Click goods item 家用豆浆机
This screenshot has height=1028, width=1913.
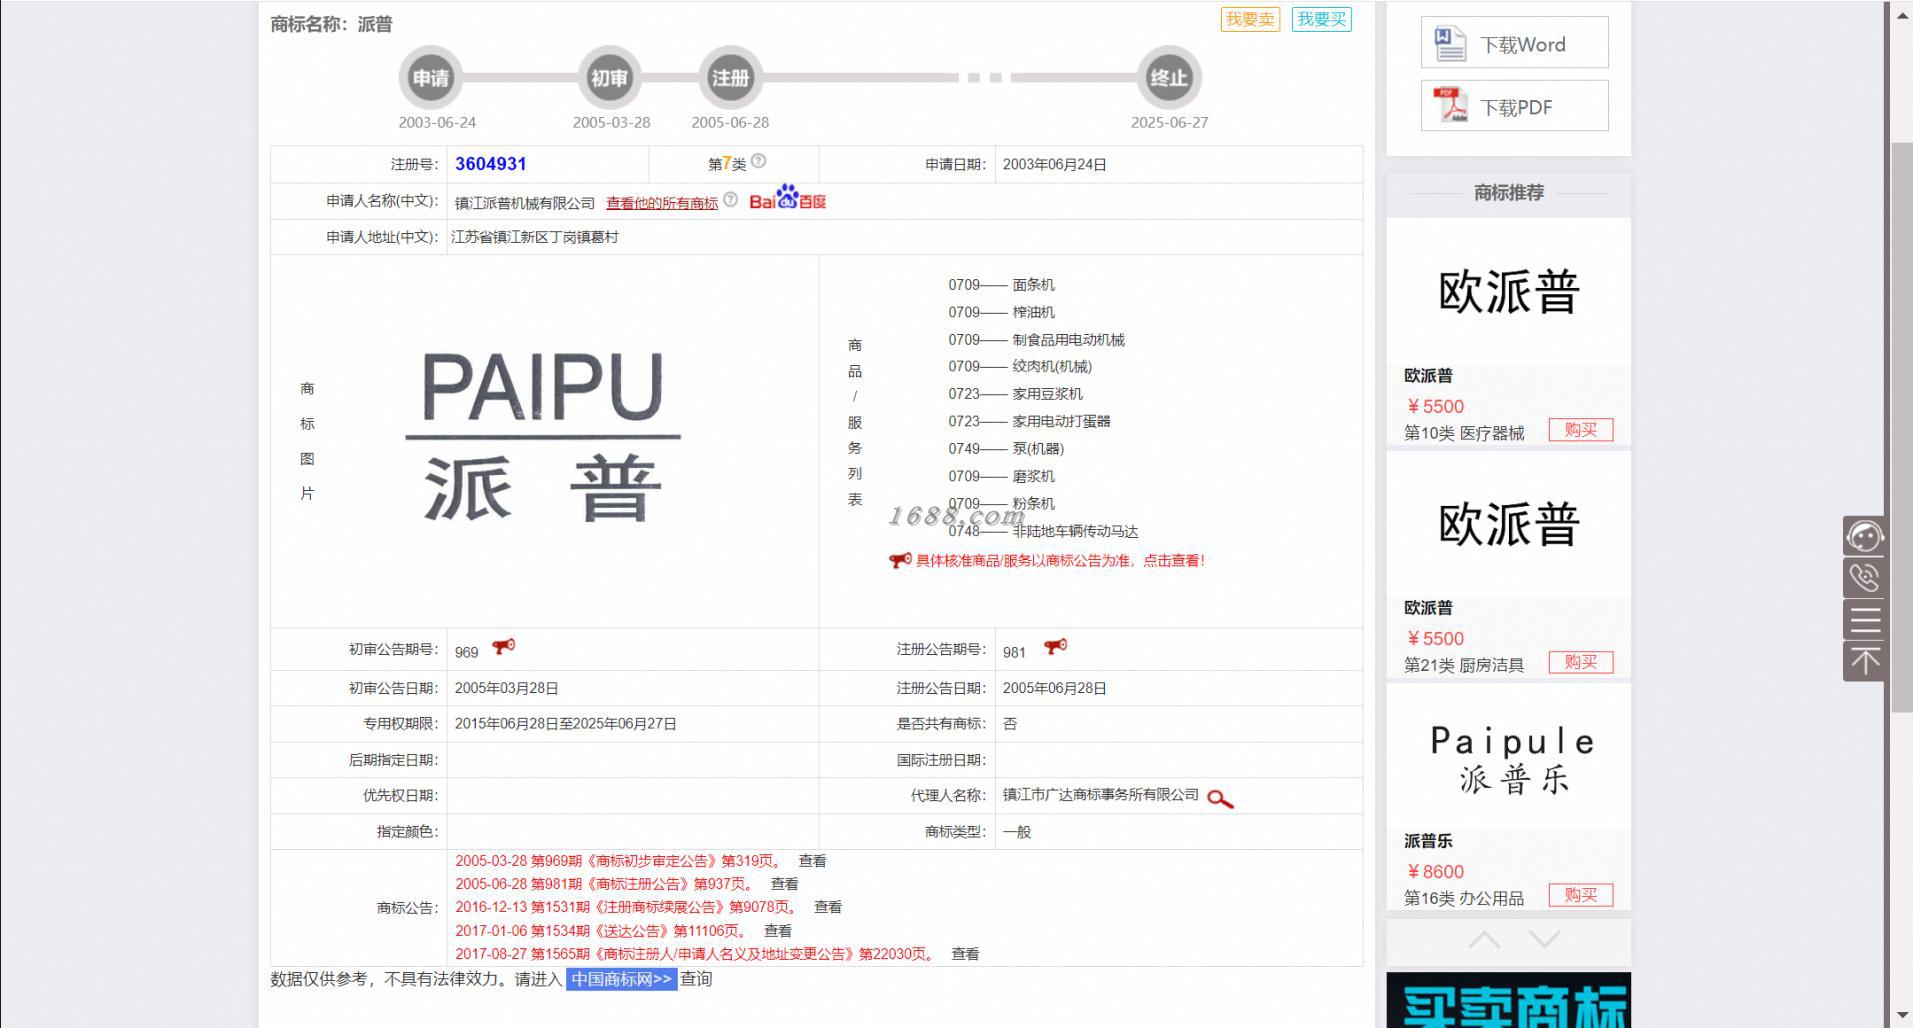point(1047,394)
